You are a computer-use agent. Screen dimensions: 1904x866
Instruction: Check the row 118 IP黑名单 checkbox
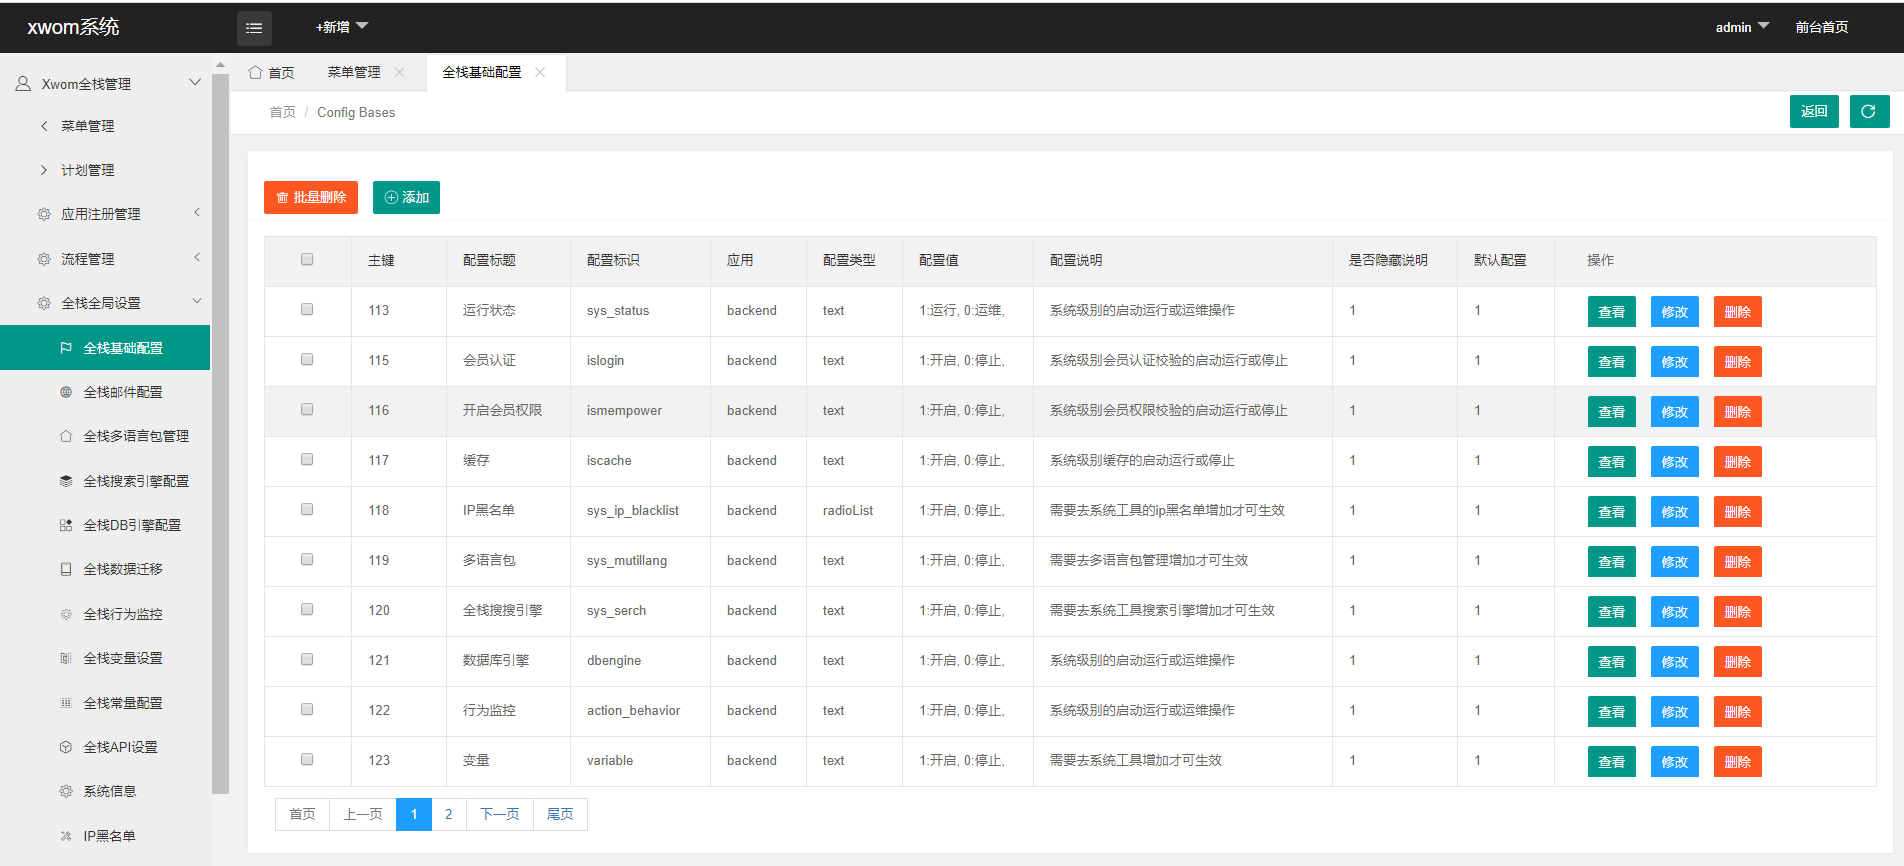click(x=307, y=509)
